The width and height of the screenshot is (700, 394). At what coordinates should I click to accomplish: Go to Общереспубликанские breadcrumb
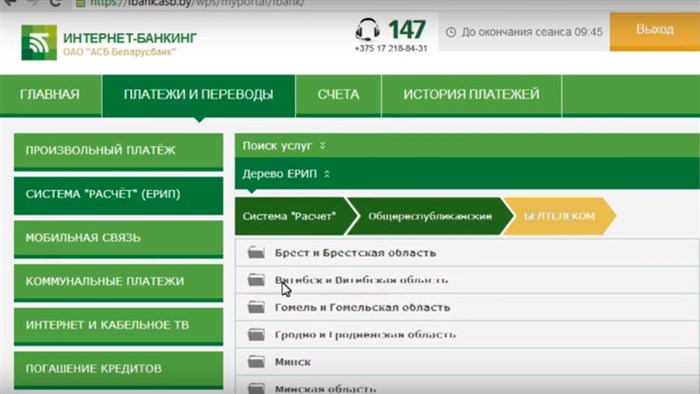(x=430, y=216)
